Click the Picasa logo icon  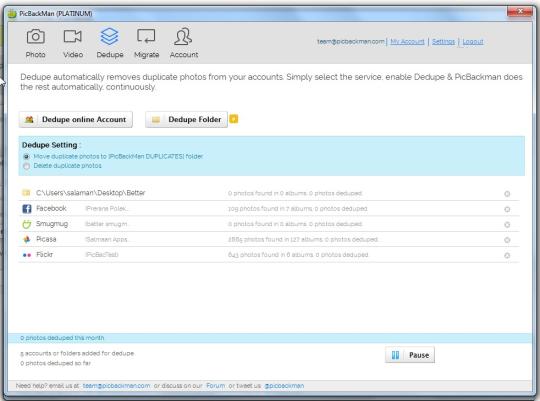point(27,239)
